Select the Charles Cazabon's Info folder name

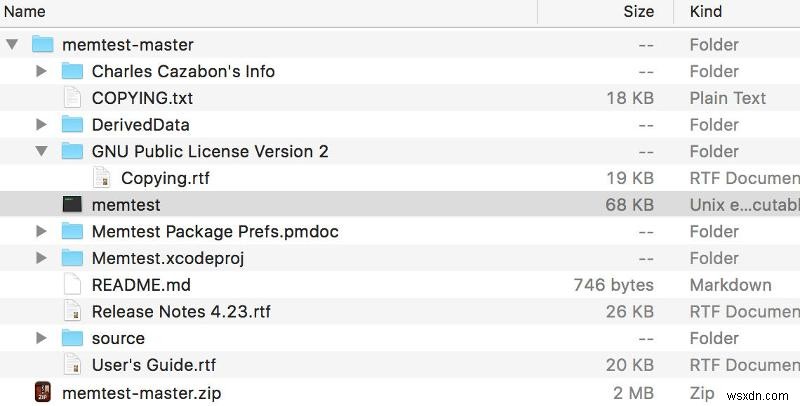[x=183, y=71]
